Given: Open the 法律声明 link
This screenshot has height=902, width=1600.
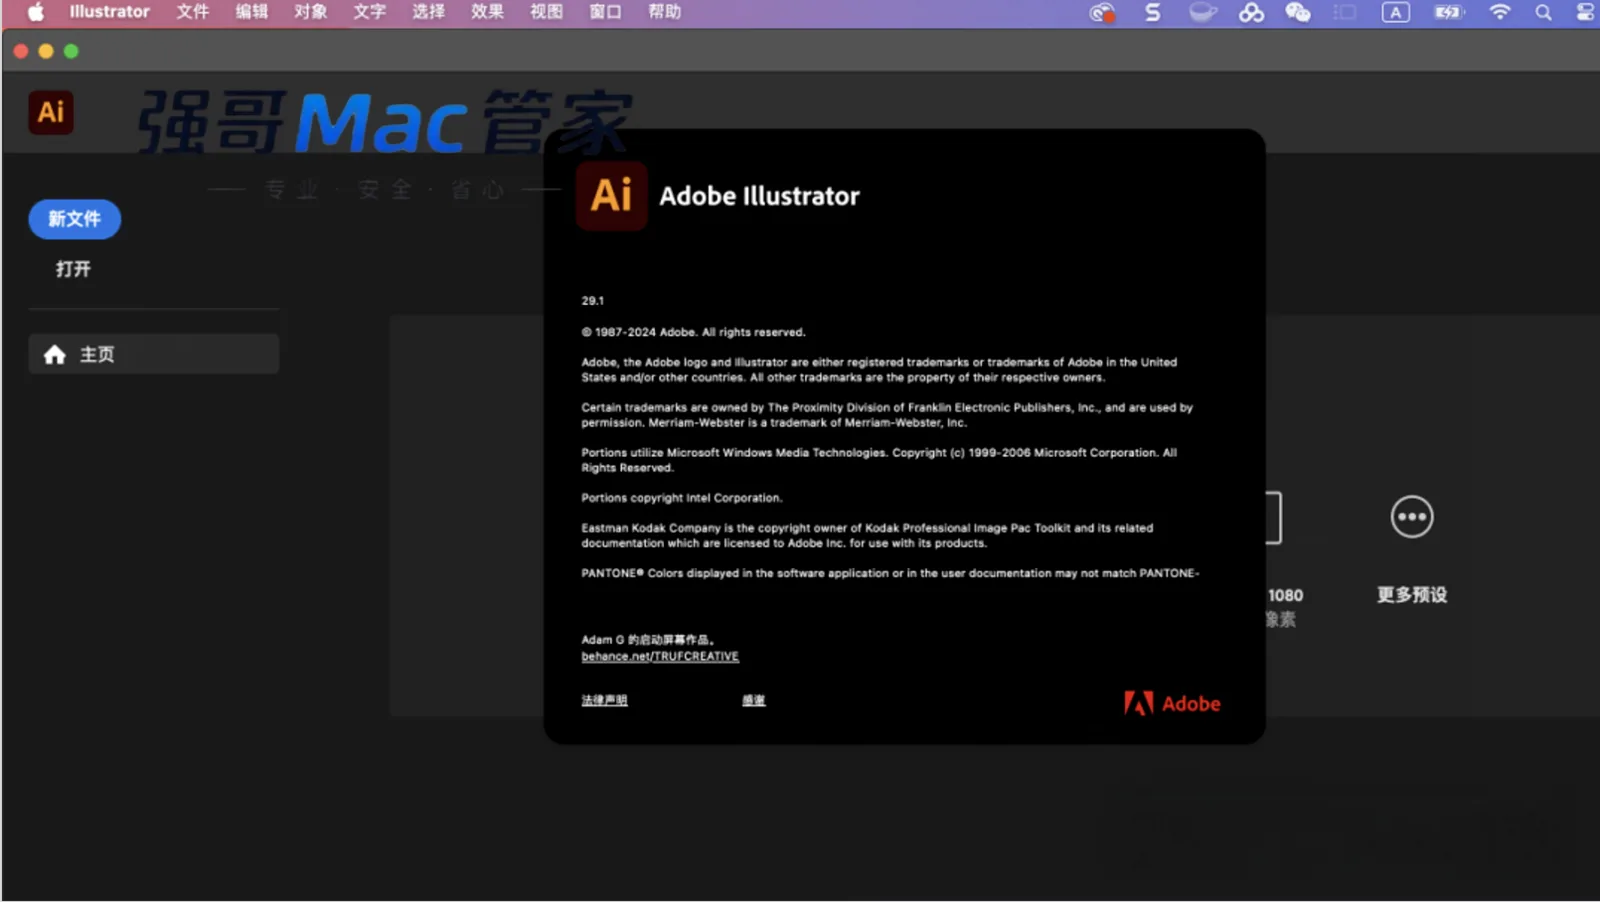Looking at the screenshot, I should (x=604, y=700).
